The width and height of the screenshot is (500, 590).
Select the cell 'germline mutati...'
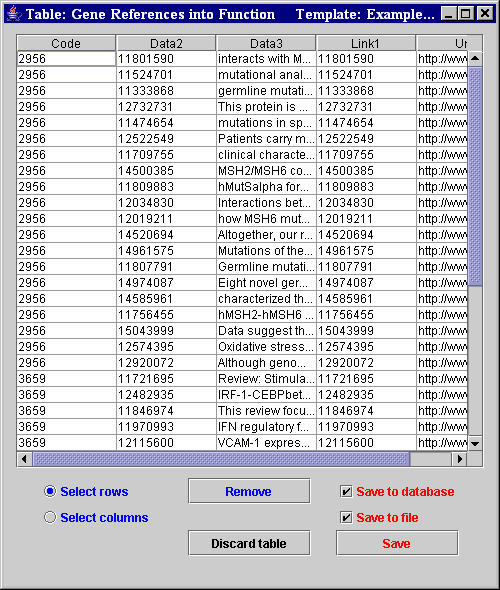[x=266, y=91]
